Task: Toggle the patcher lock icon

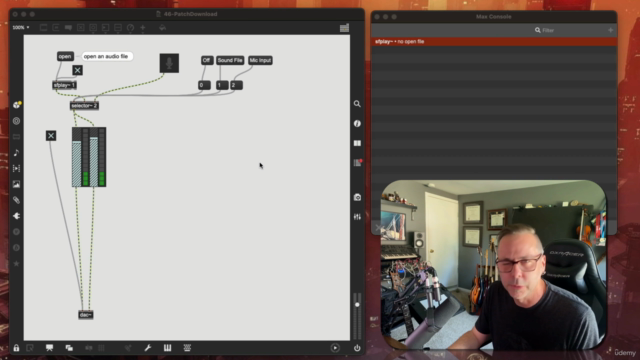Action: [x=16, y=348]
